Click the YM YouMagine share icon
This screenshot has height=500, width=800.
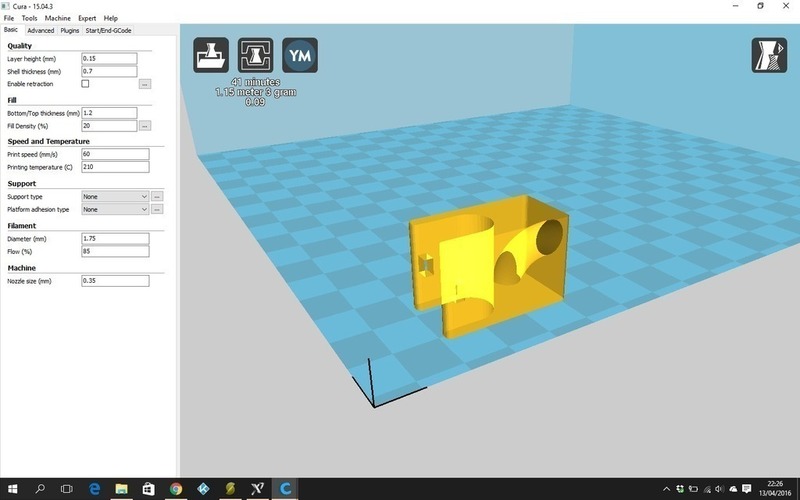tap(300, 55)
